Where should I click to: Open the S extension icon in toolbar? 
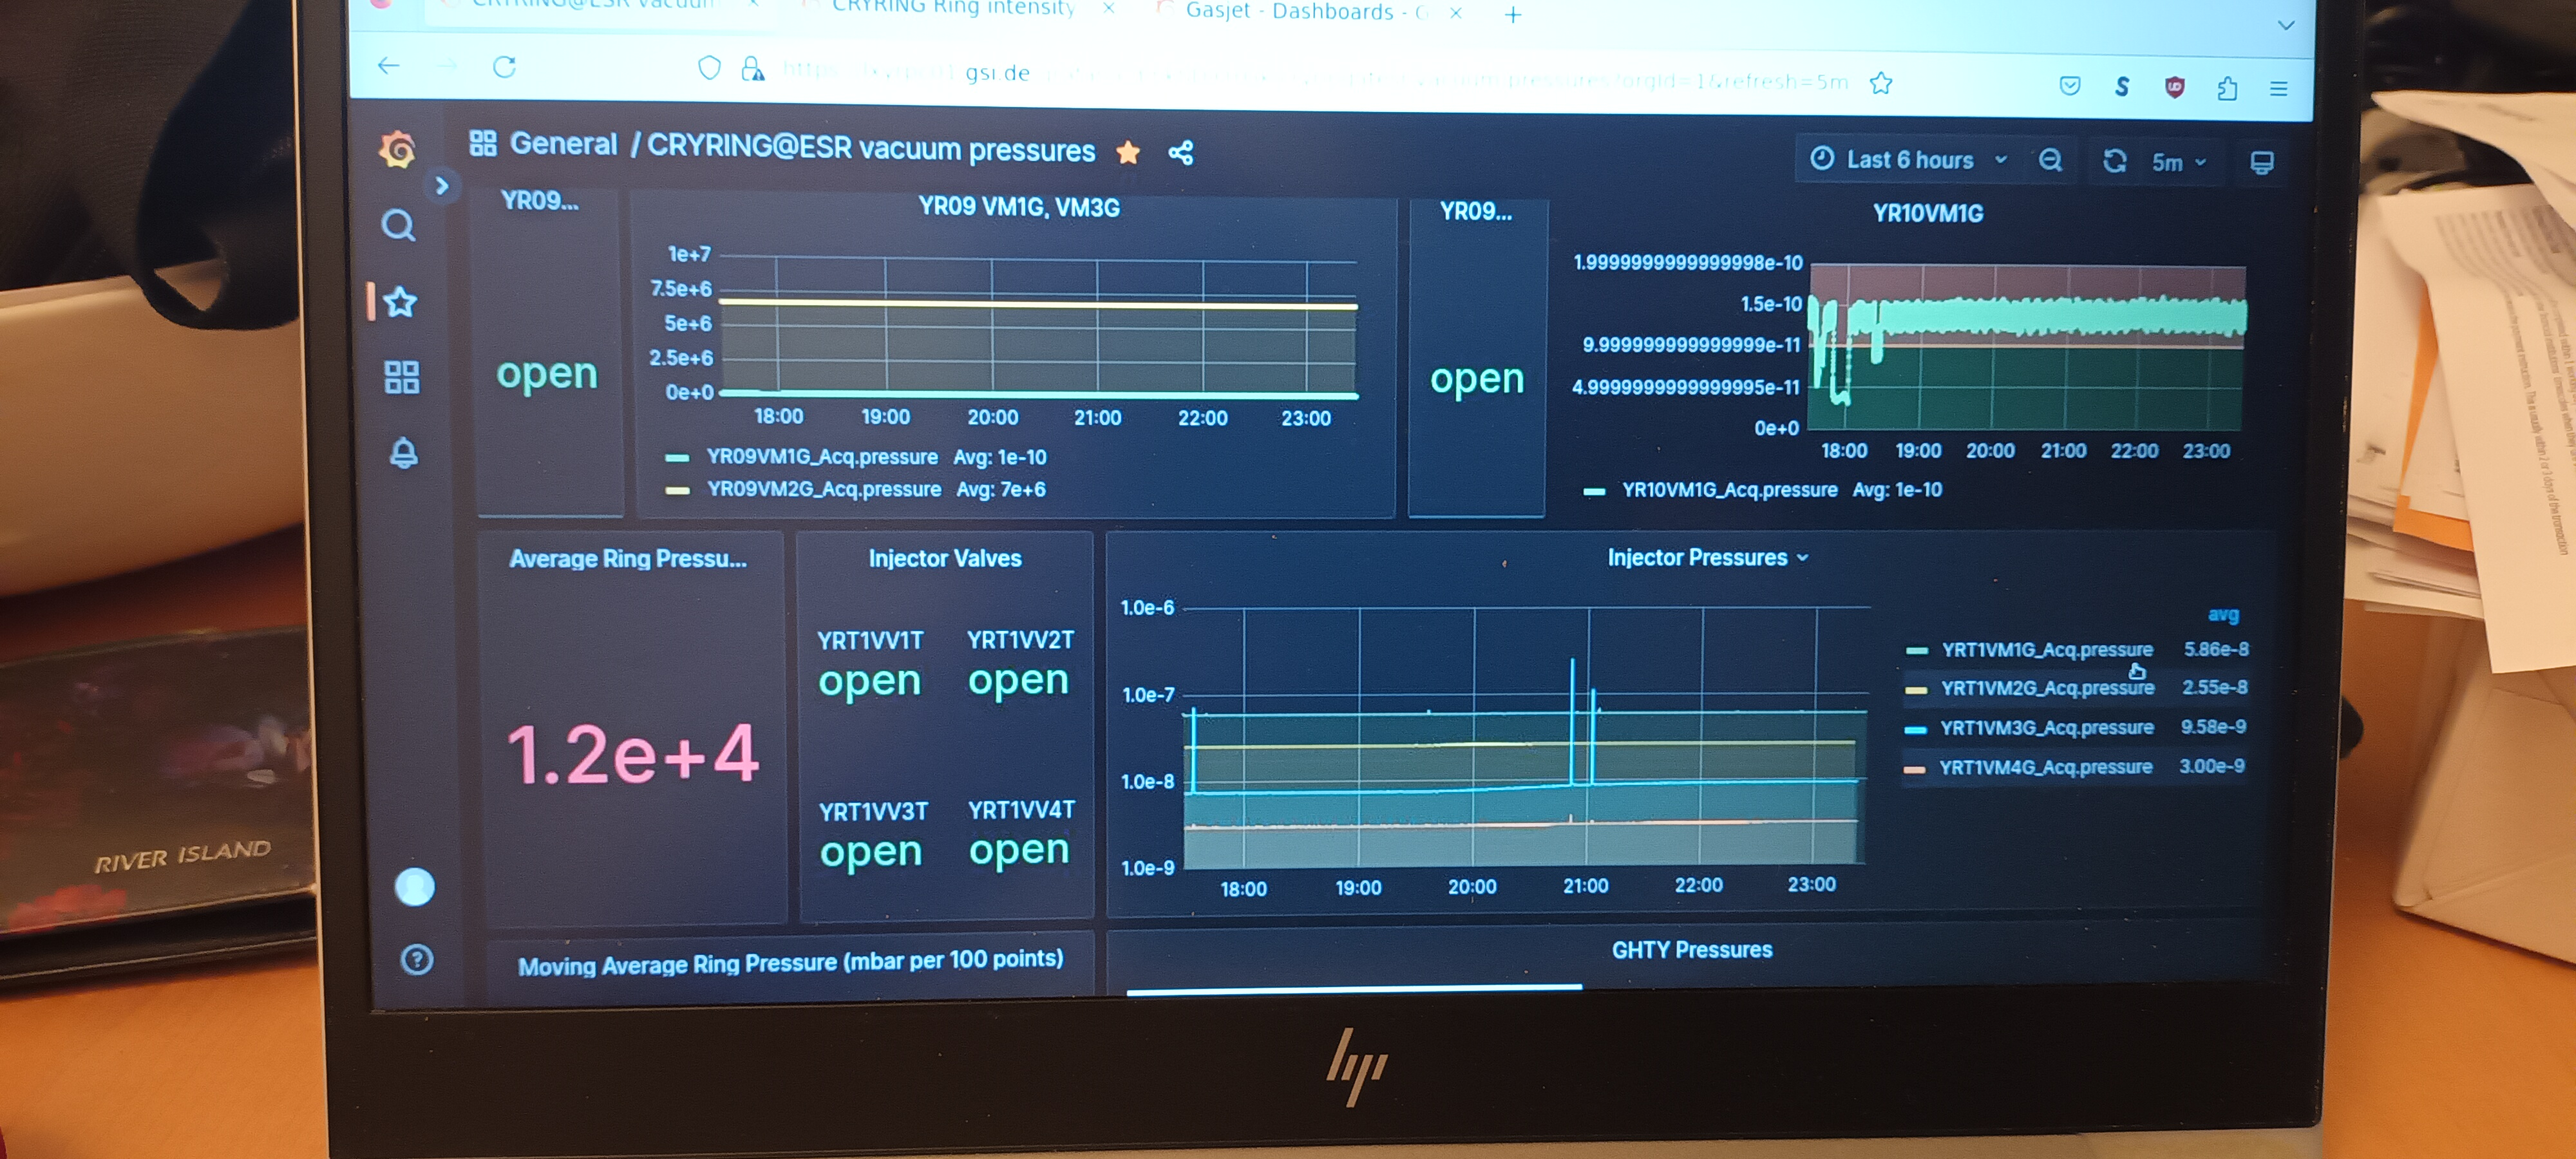click(x=2122, y=87)
